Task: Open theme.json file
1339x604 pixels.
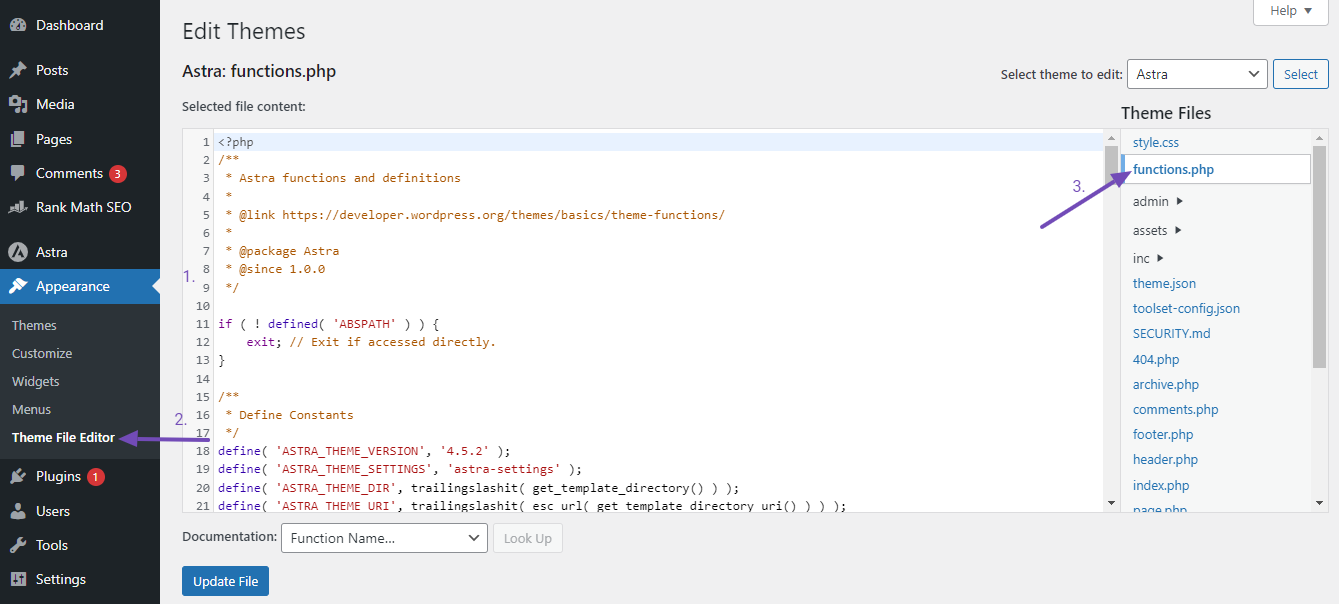Action: (x=1164, y=283)
